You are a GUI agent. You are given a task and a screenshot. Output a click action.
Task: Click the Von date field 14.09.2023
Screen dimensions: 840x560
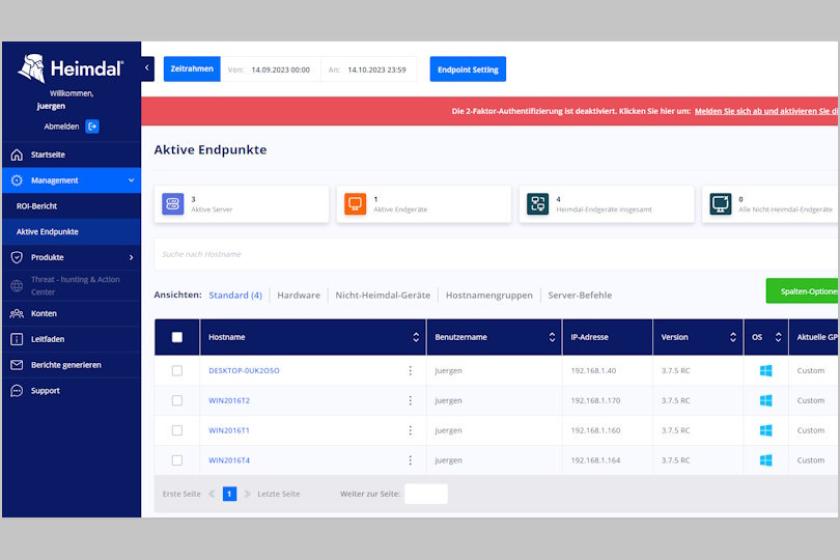click(280, 70)
